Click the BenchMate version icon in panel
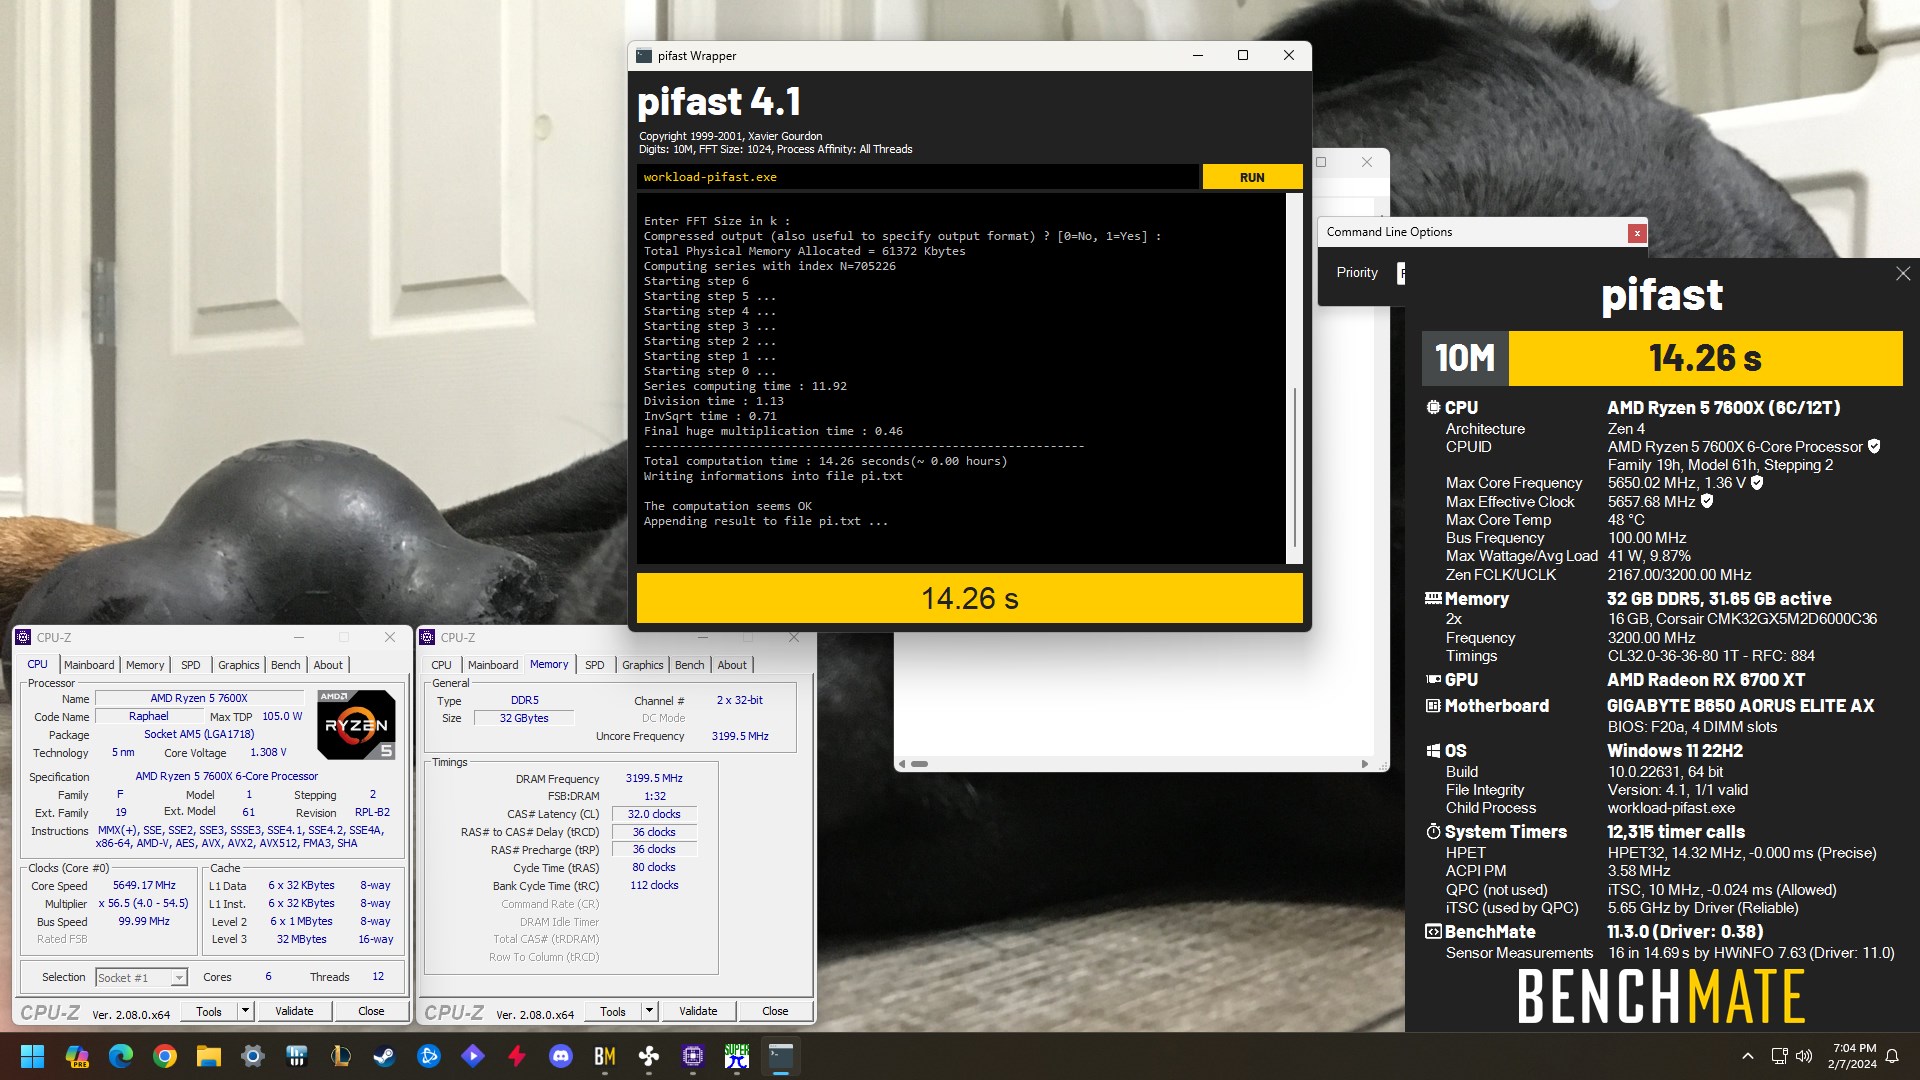1920x1080 pixels. (x=1433, y=932)
